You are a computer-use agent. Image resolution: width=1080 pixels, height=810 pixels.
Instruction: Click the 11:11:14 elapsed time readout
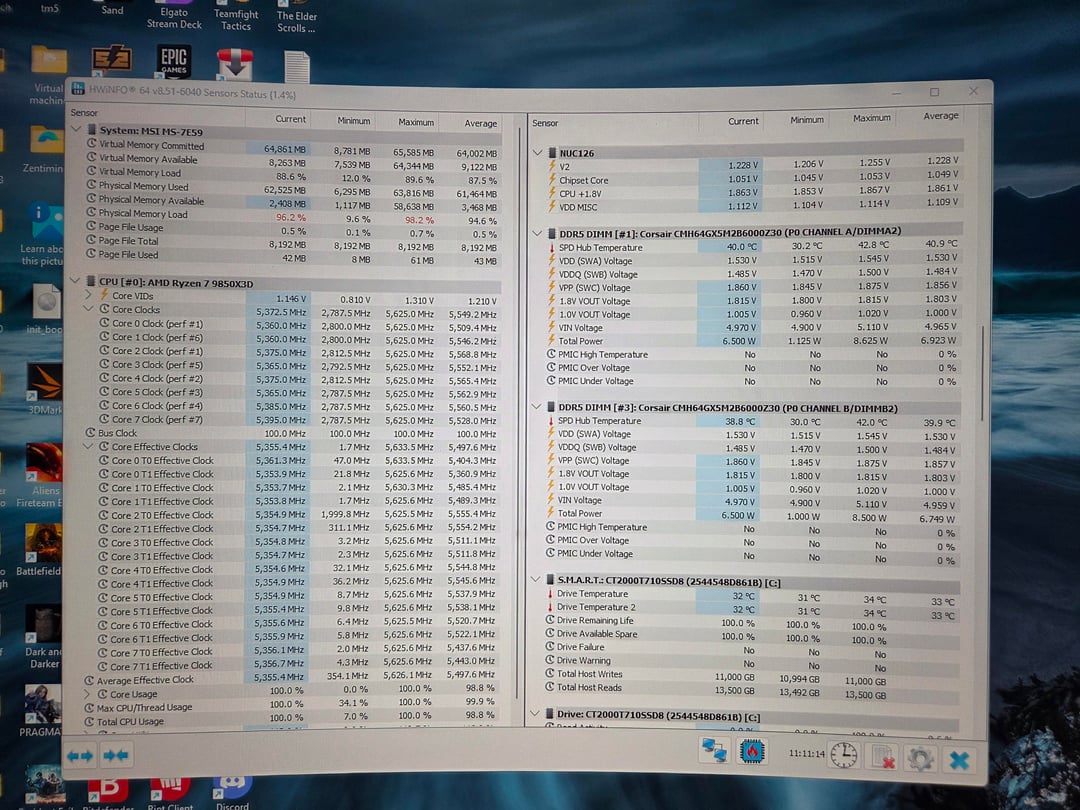(806, 754)
